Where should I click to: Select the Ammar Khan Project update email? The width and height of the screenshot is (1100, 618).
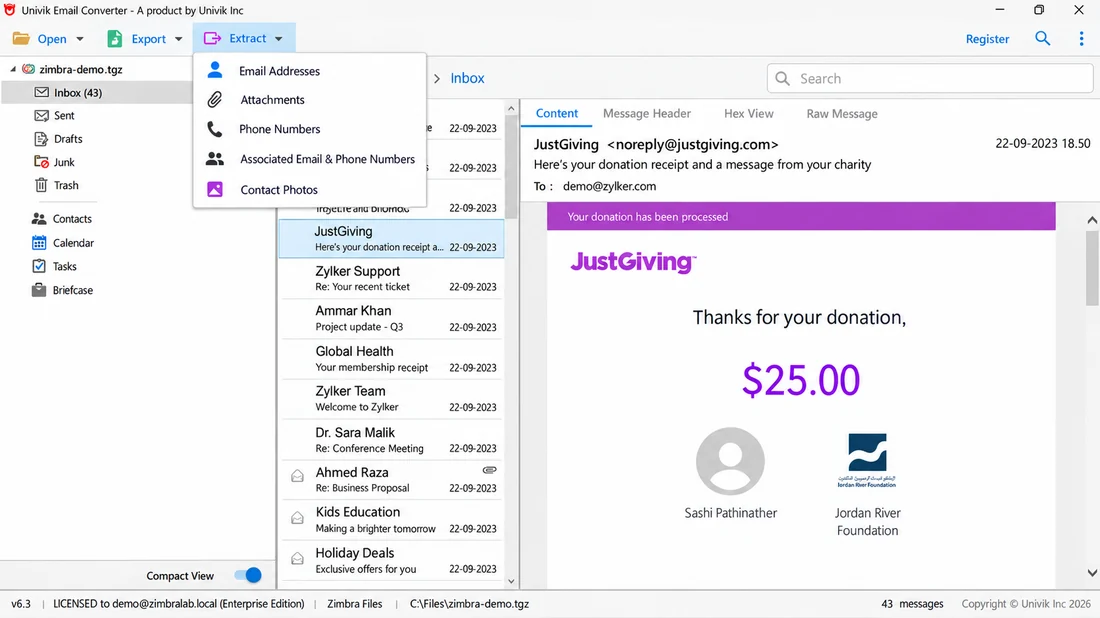pos(391,318)
